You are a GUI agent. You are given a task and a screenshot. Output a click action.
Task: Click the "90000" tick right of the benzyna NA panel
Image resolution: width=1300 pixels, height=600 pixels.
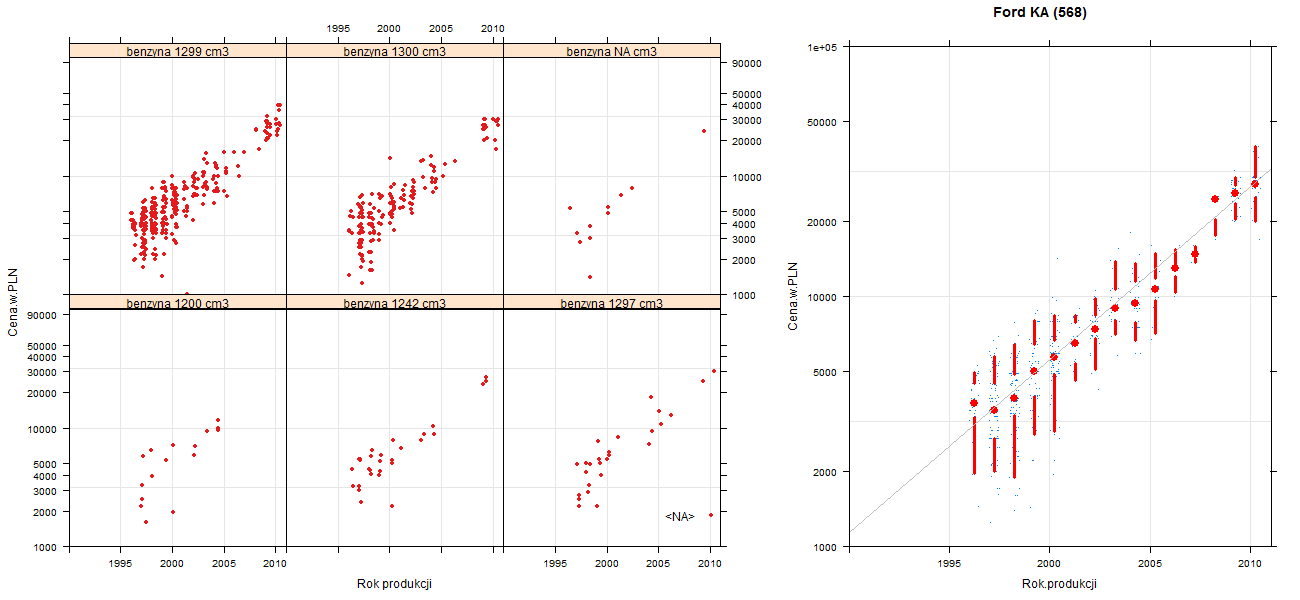tap(747, 63)
